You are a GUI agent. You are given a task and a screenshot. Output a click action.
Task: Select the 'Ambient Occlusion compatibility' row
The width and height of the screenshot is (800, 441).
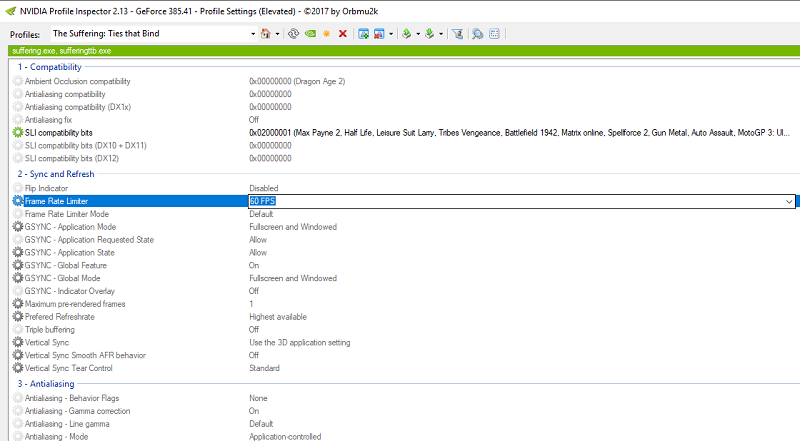click(78, 81)
